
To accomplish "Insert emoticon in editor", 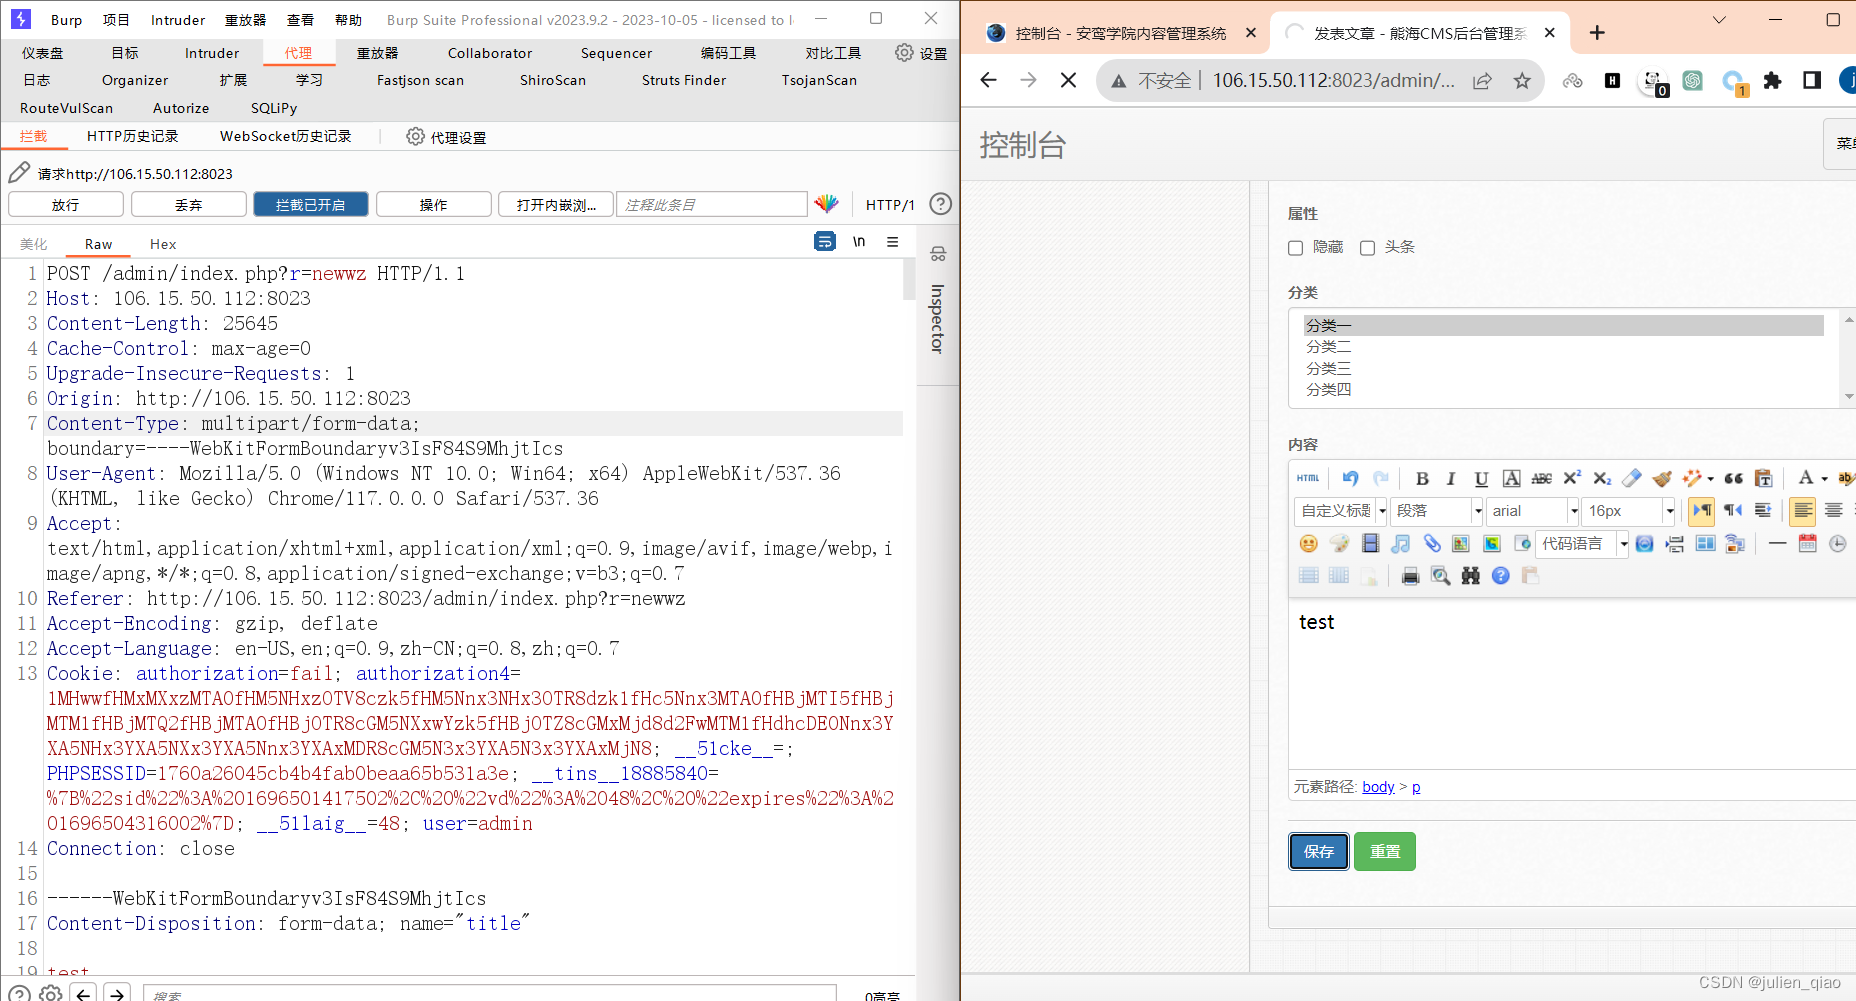I will (x=1308, y=543).
